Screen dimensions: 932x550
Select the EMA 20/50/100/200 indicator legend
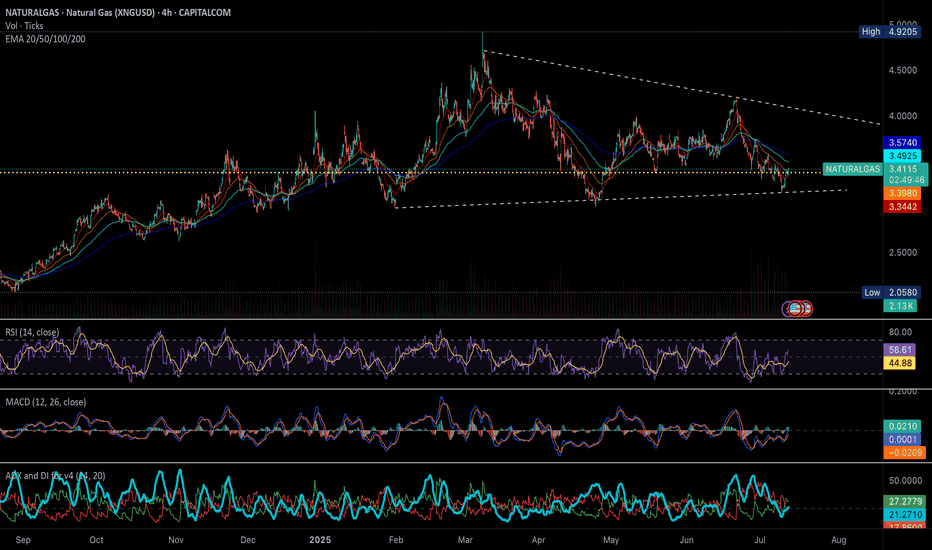45,39
